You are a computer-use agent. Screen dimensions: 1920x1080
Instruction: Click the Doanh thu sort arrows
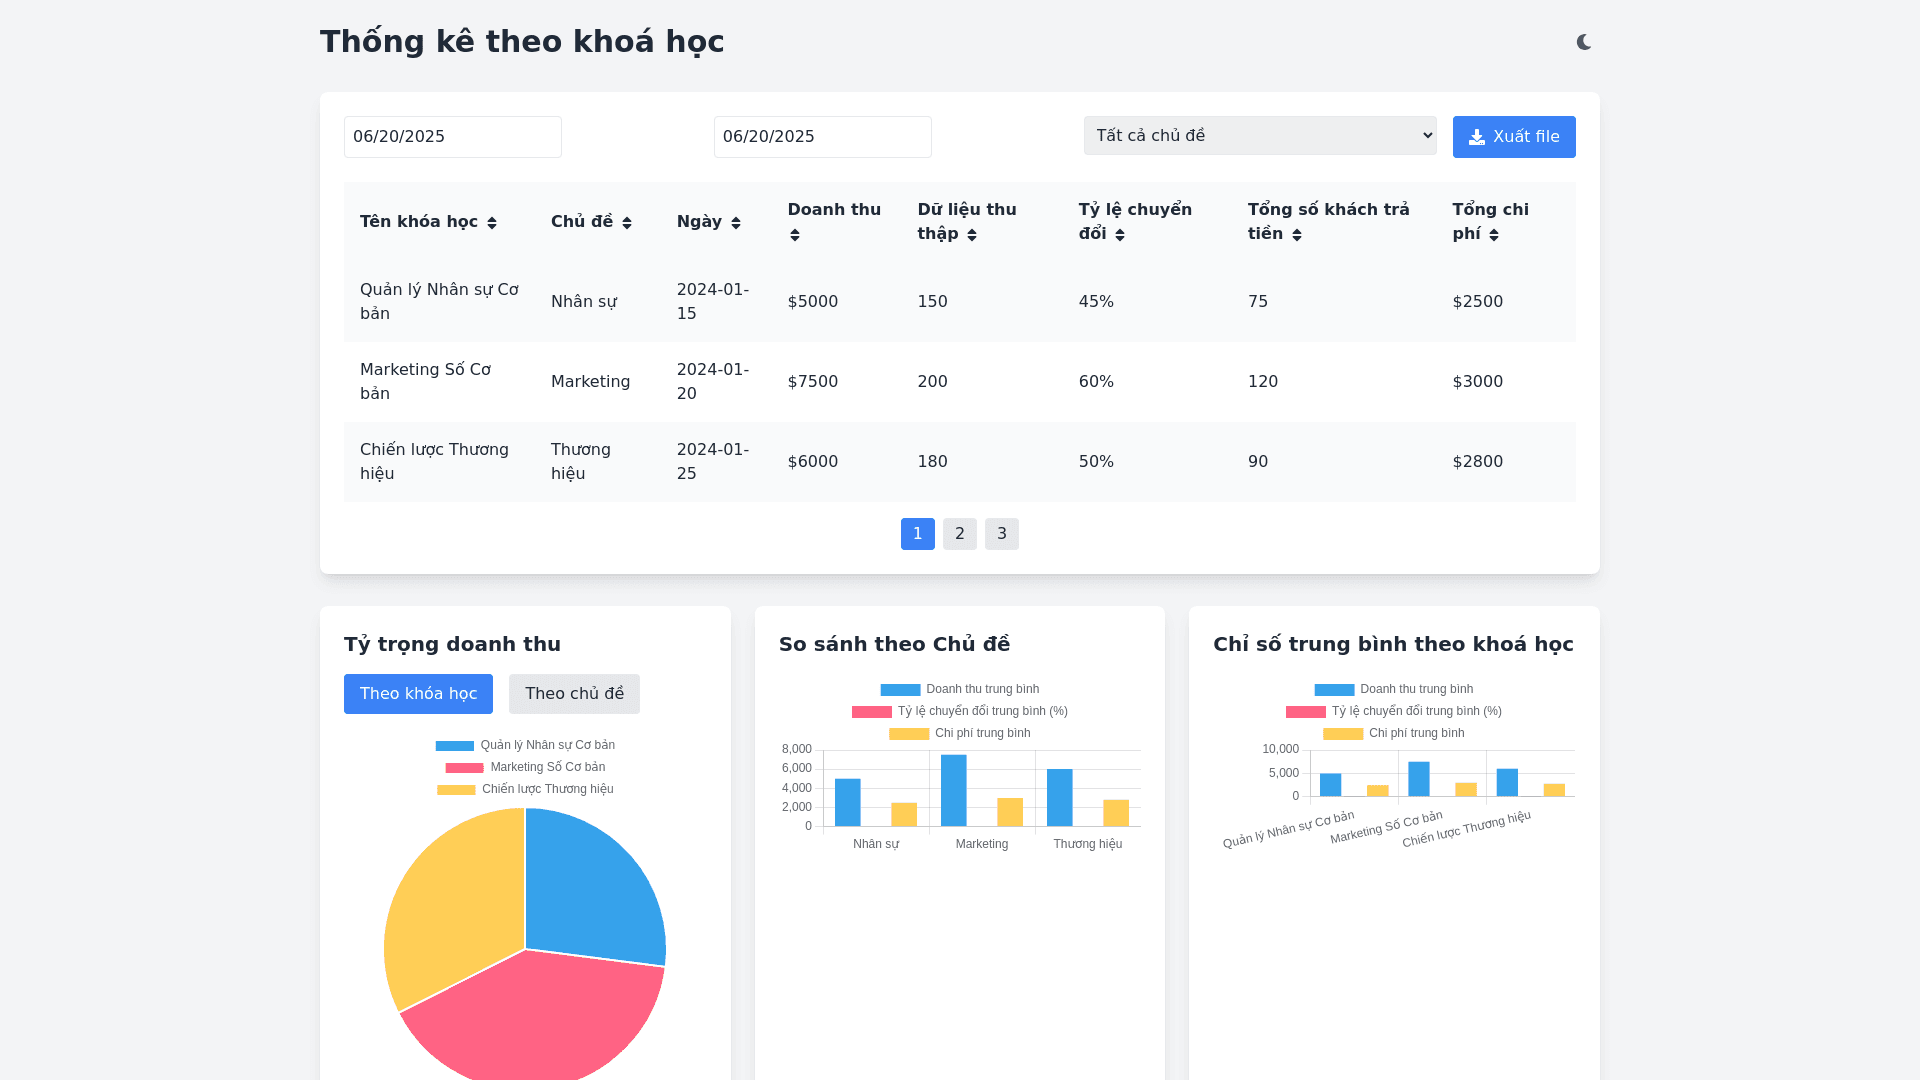click(795, 235)
